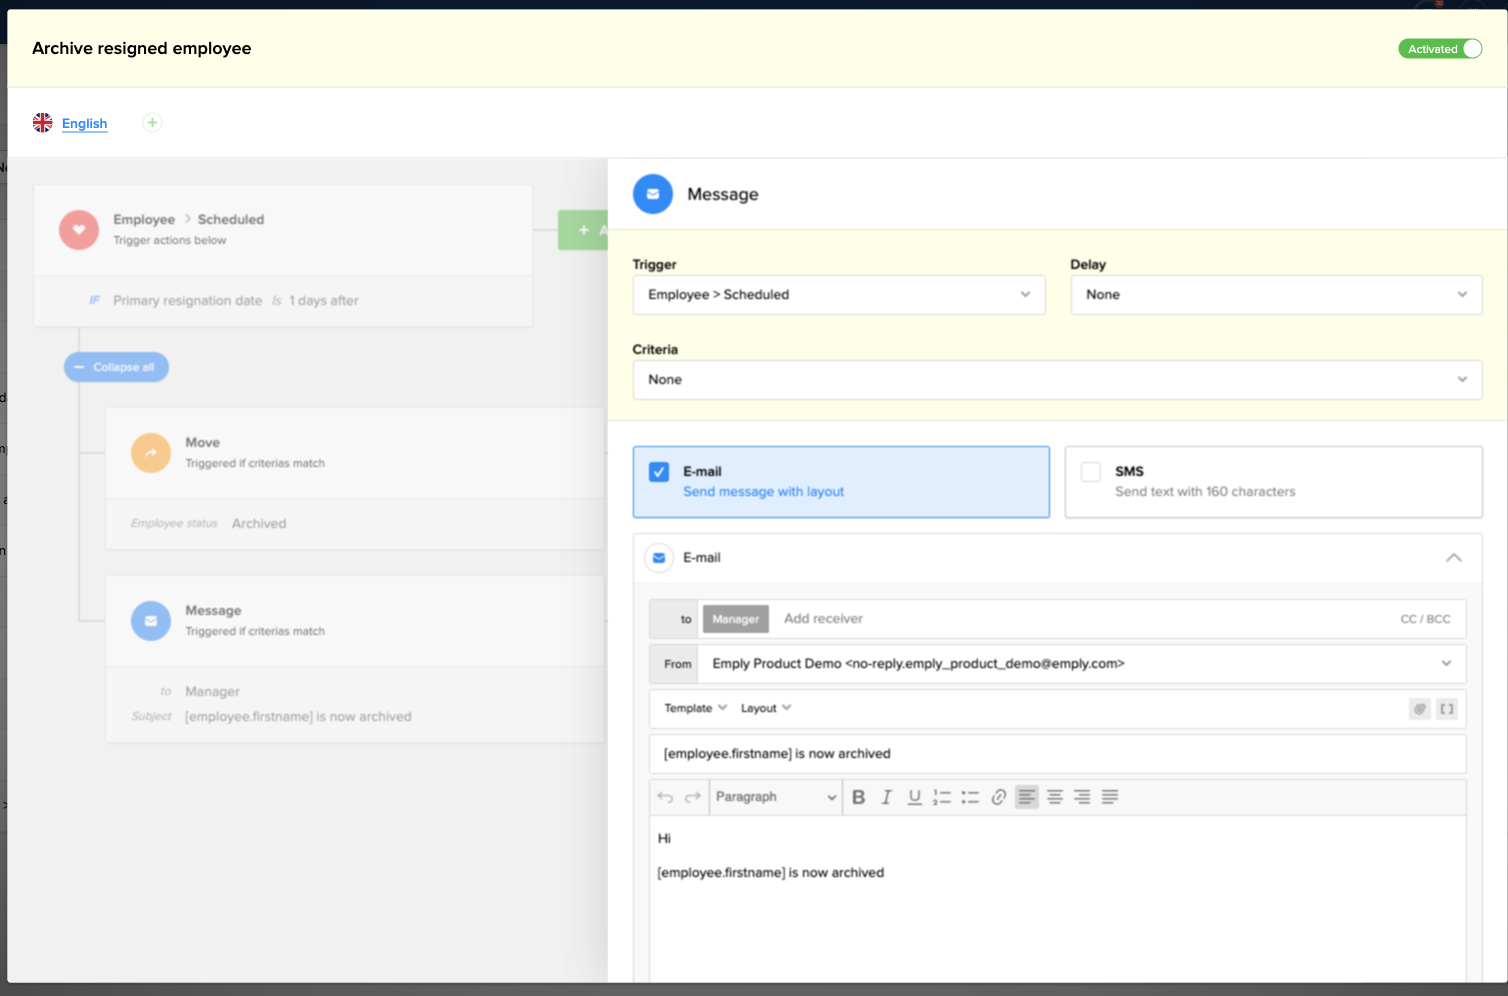1508x996 pixels.
Task: Insert a hyperlink using the link icon
Action: click(998, 797)
